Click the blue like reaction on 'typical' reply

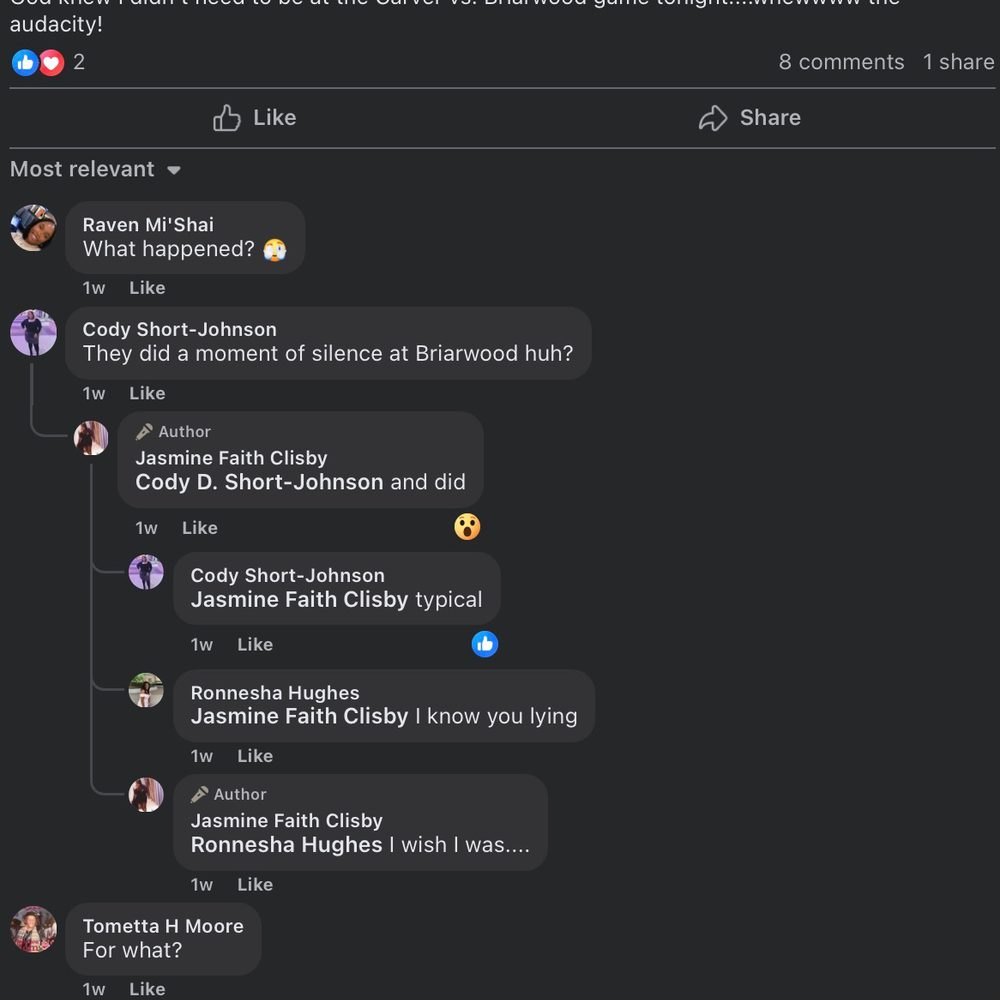pyautogui.click(x=485, y=644)
